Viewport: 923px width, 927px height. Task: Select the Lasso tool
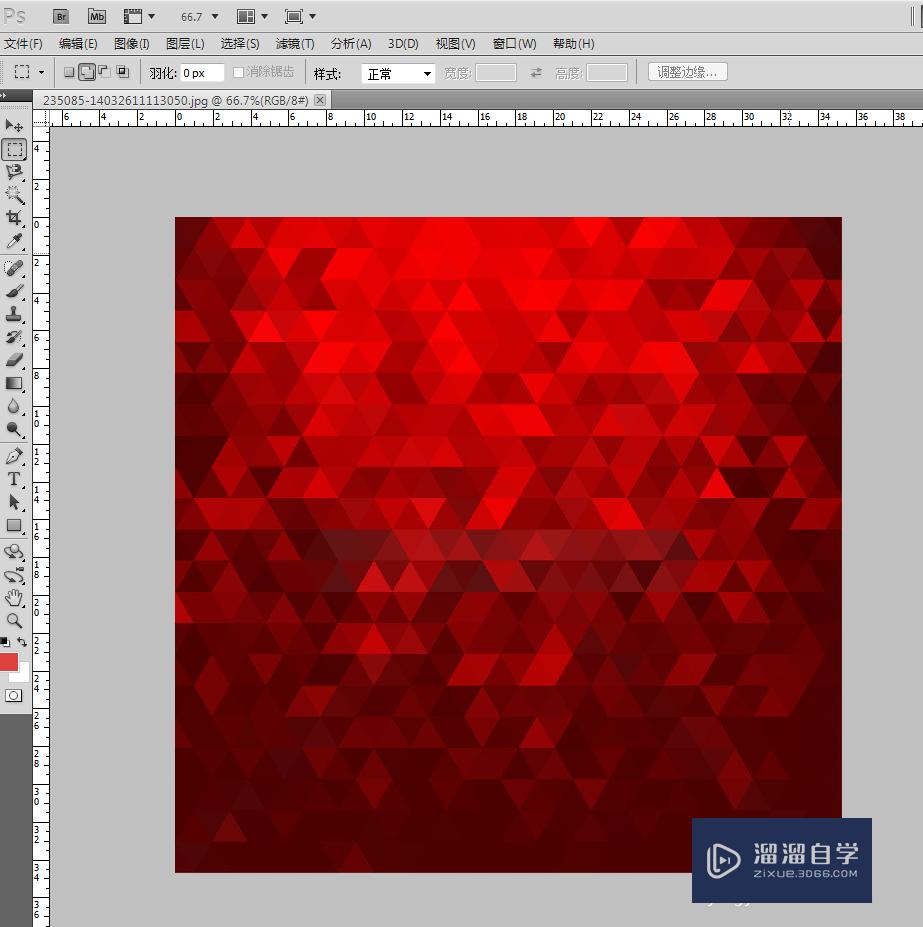click(x=14, y=172)
